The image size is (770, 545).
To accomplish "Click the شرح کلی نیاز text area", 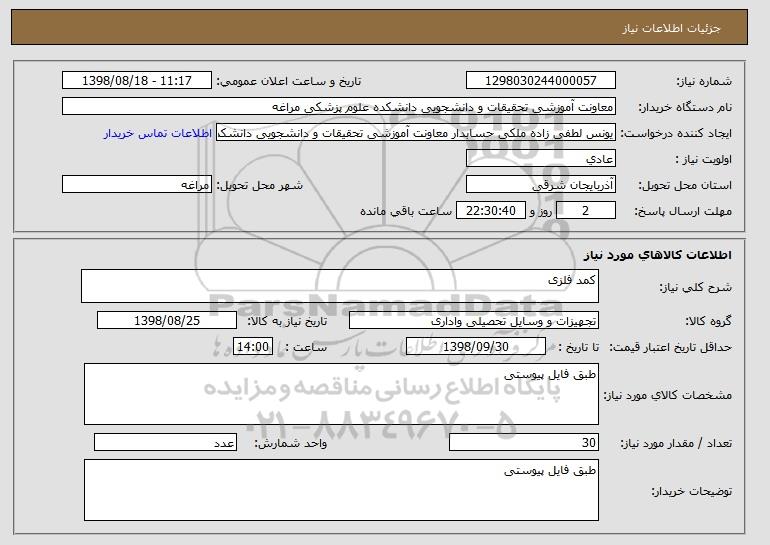I will click(340, 286).
